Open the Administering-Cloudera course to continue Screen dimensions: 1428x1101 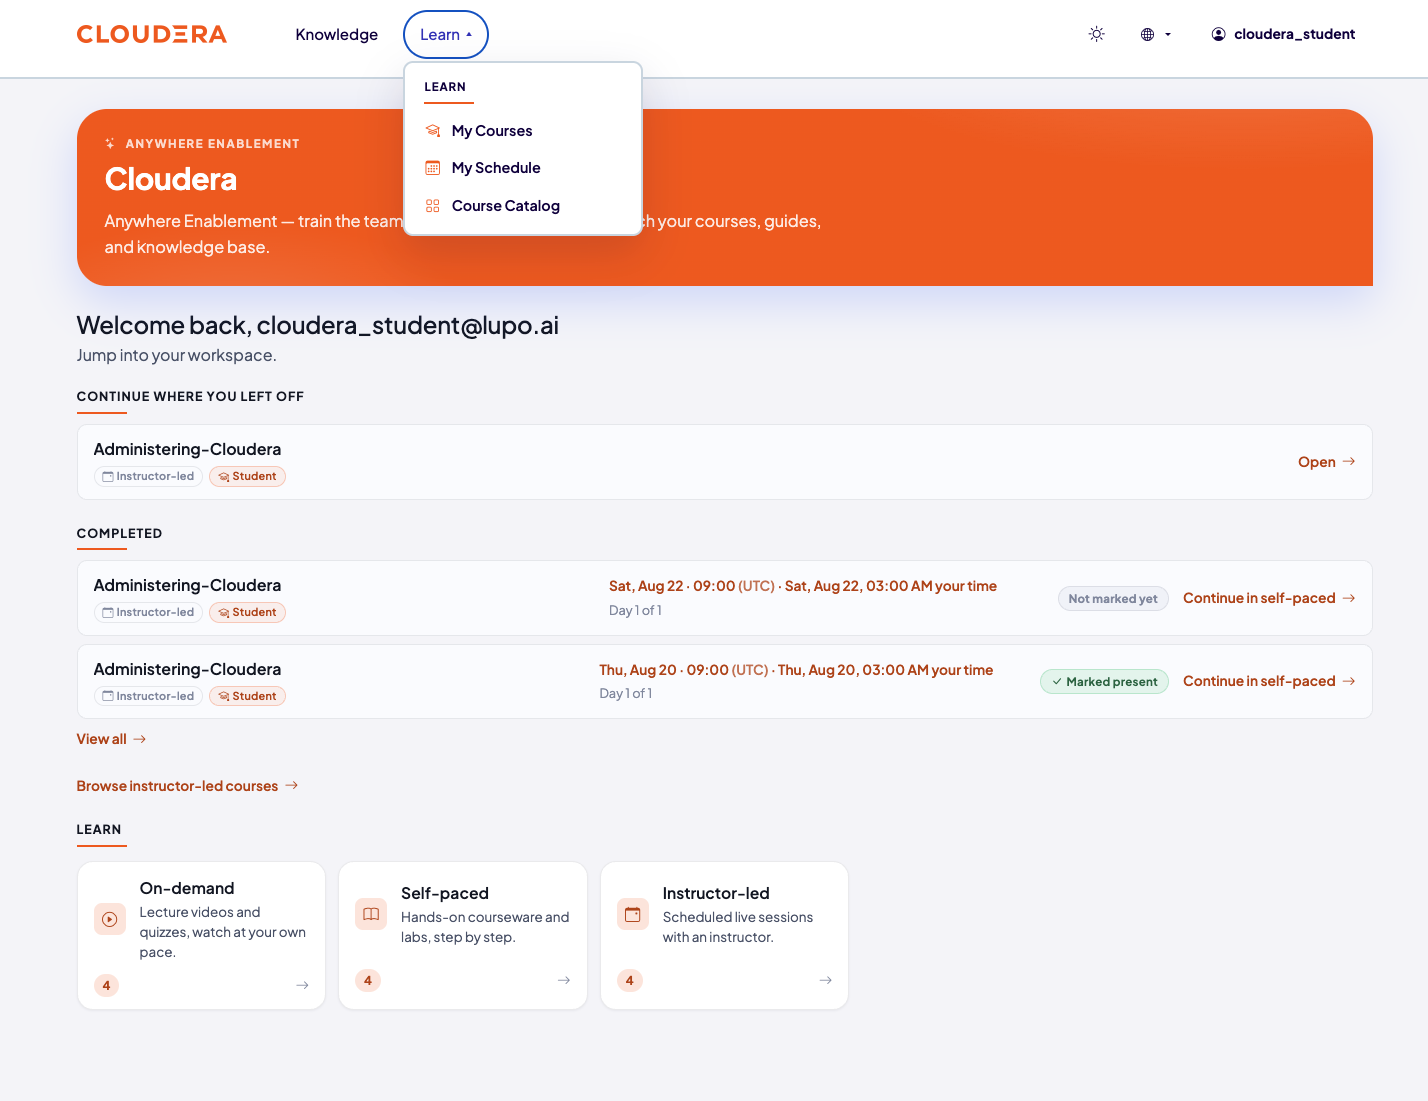click(1326, 462)
